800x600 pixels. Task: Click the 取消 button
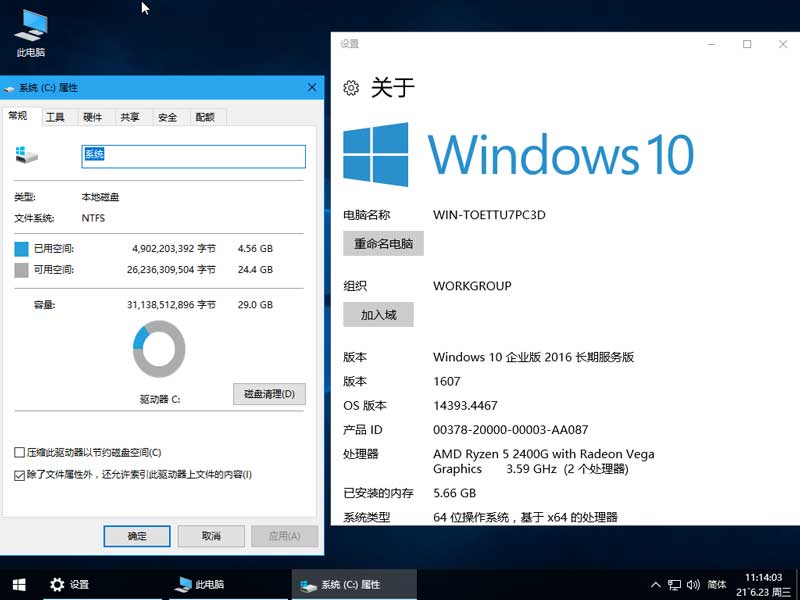click(211, 536)
